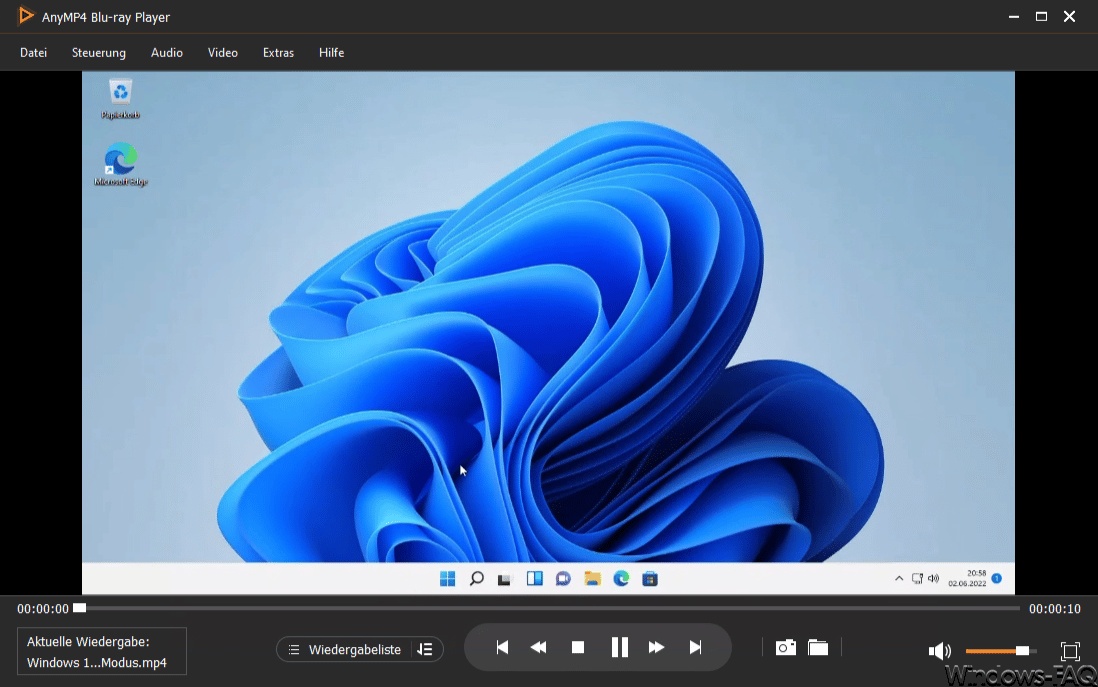This screenshot has height=687, width=1098.
Task: Open the Hilfe menu
Action: [331, 53]
